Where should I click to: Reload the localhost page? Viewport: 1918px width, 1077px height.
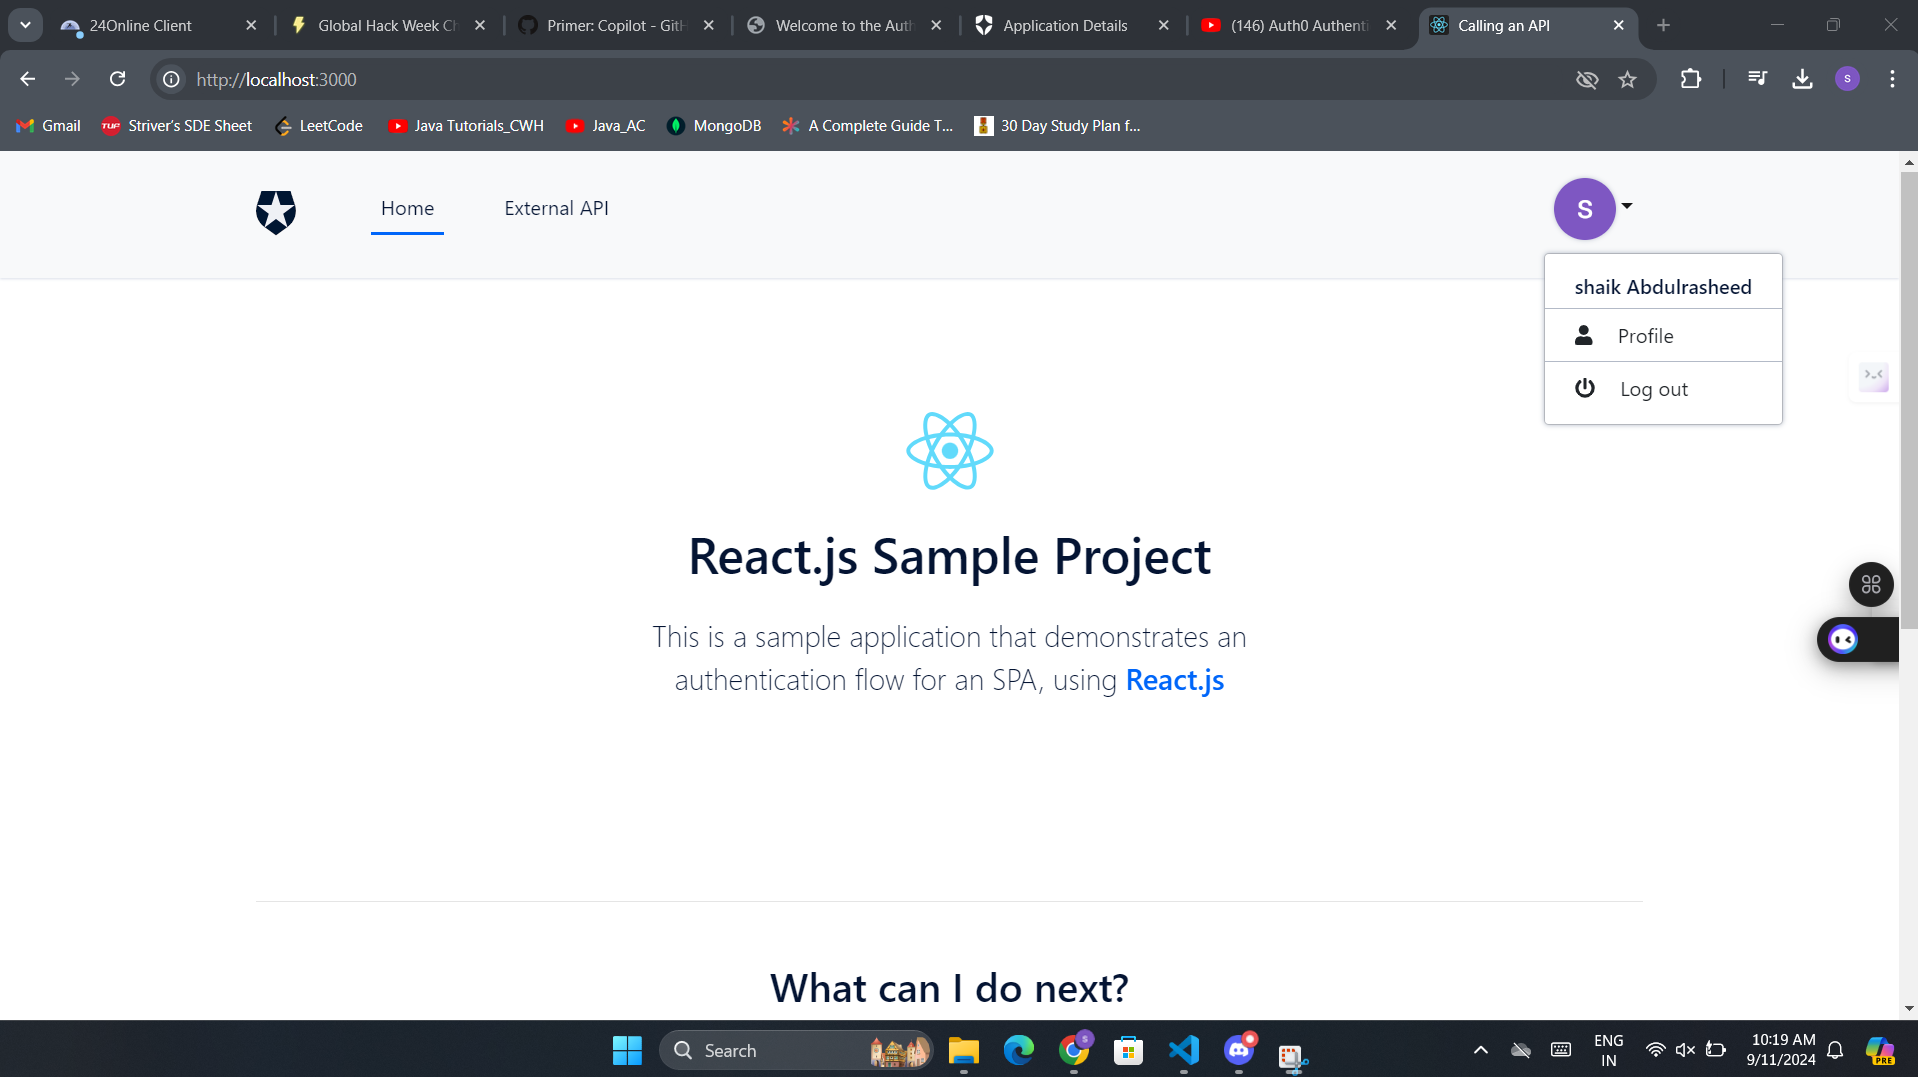pyautogui.click(x=117, y=79)
